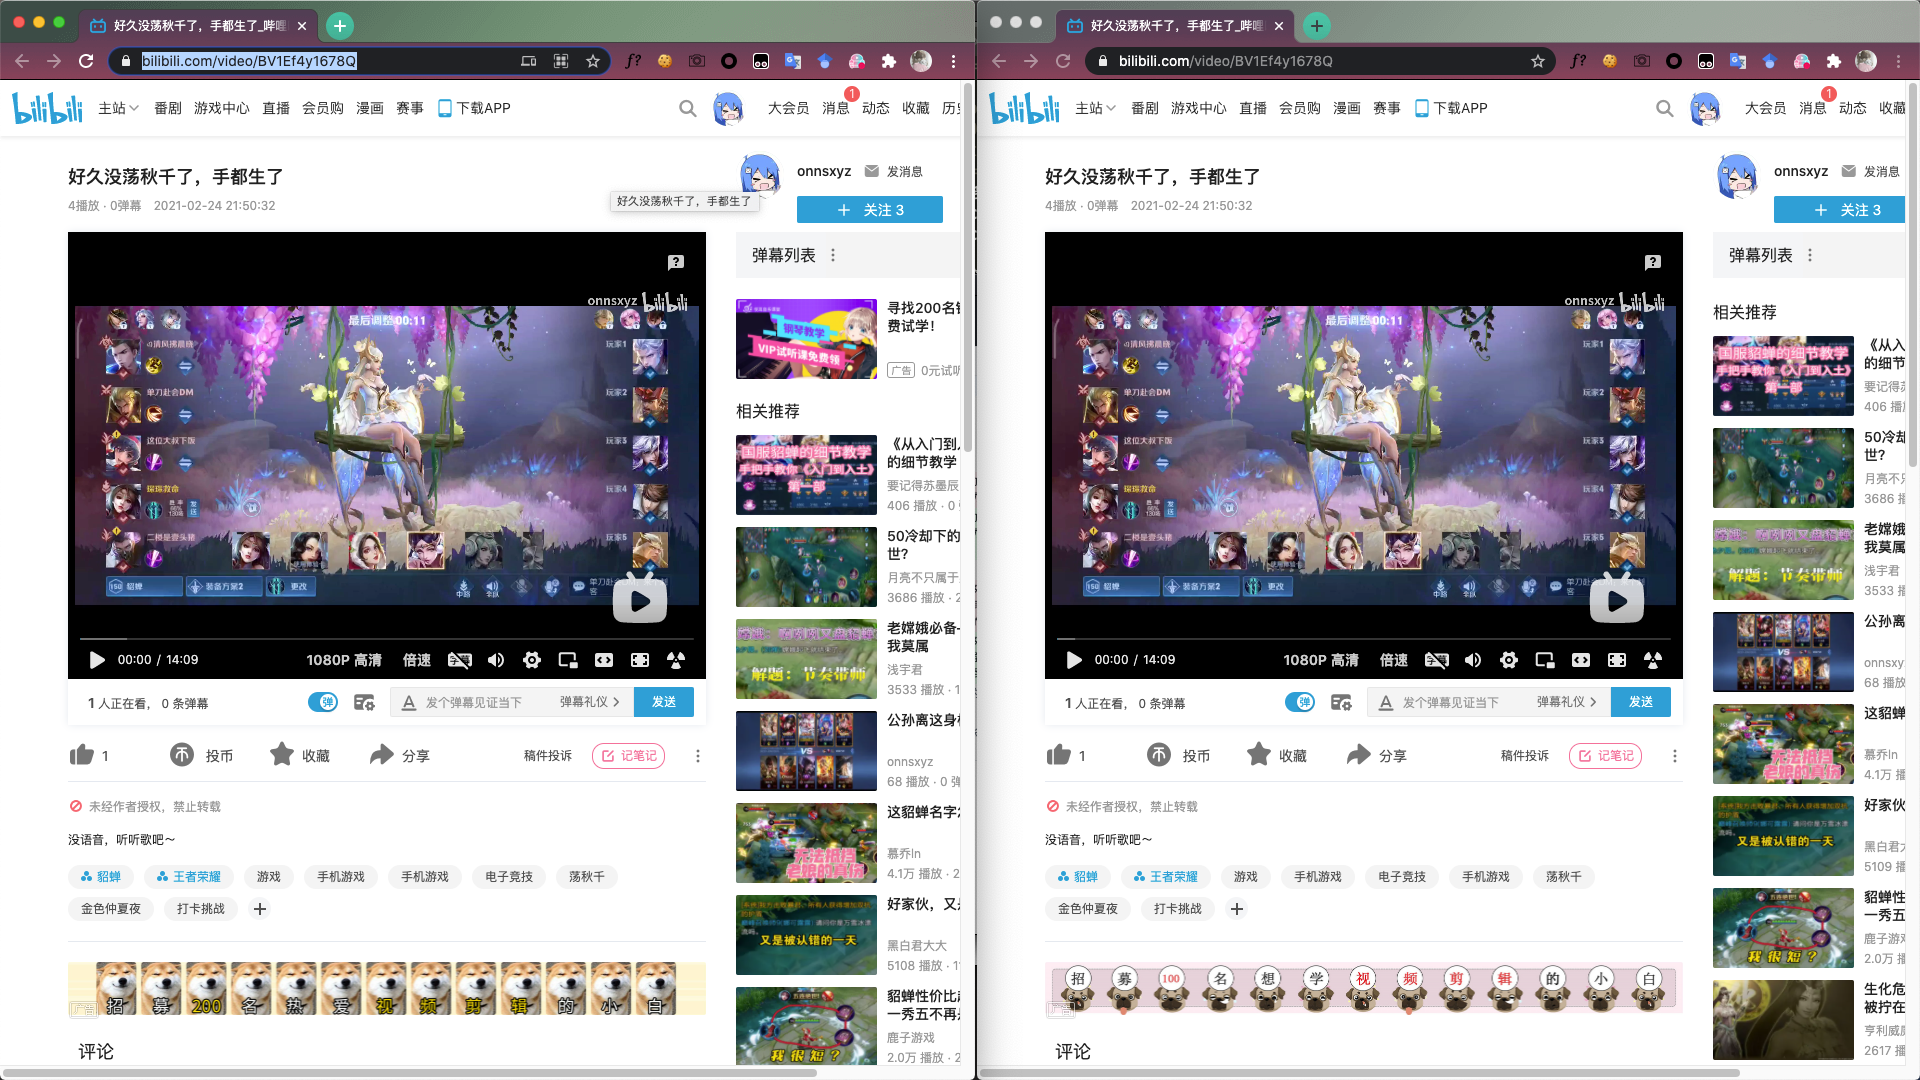1920x1080 pixels.
Task: Toggle the subtitle icon in the player
Action: 459,660
